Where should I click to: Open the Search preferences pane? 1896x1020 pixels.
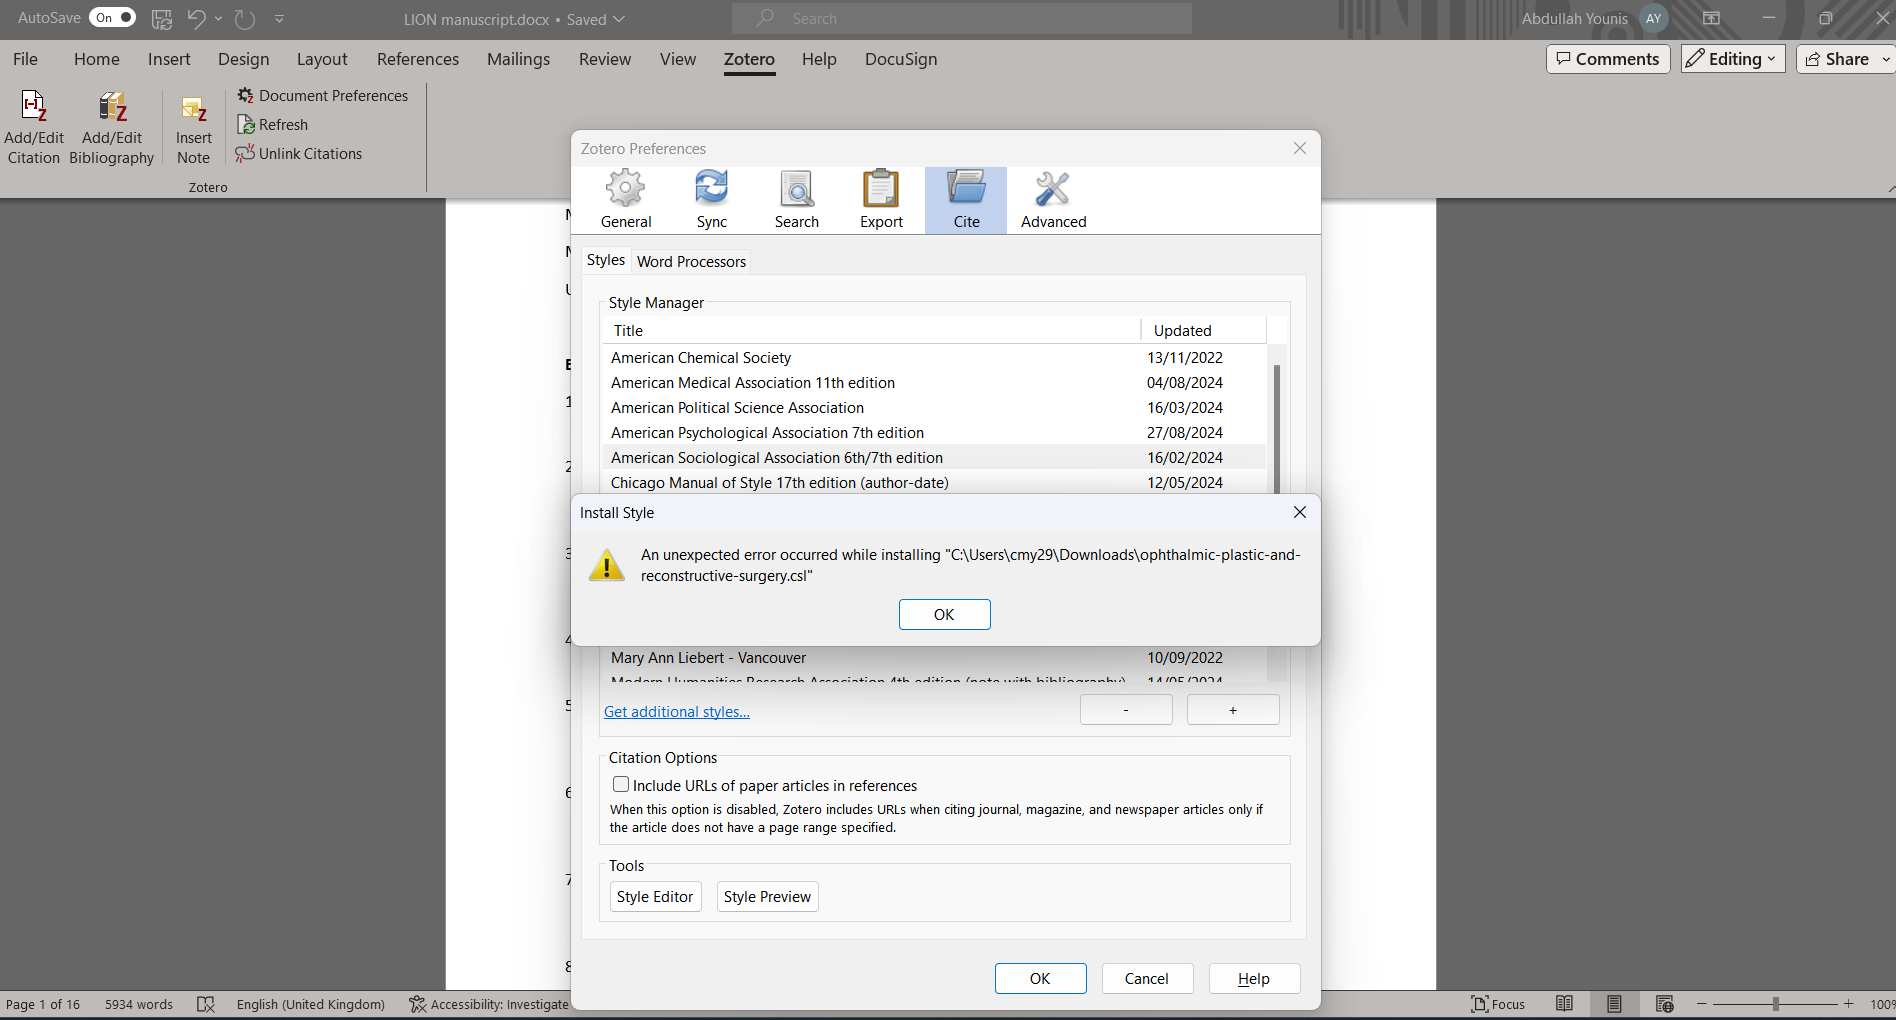796,200
